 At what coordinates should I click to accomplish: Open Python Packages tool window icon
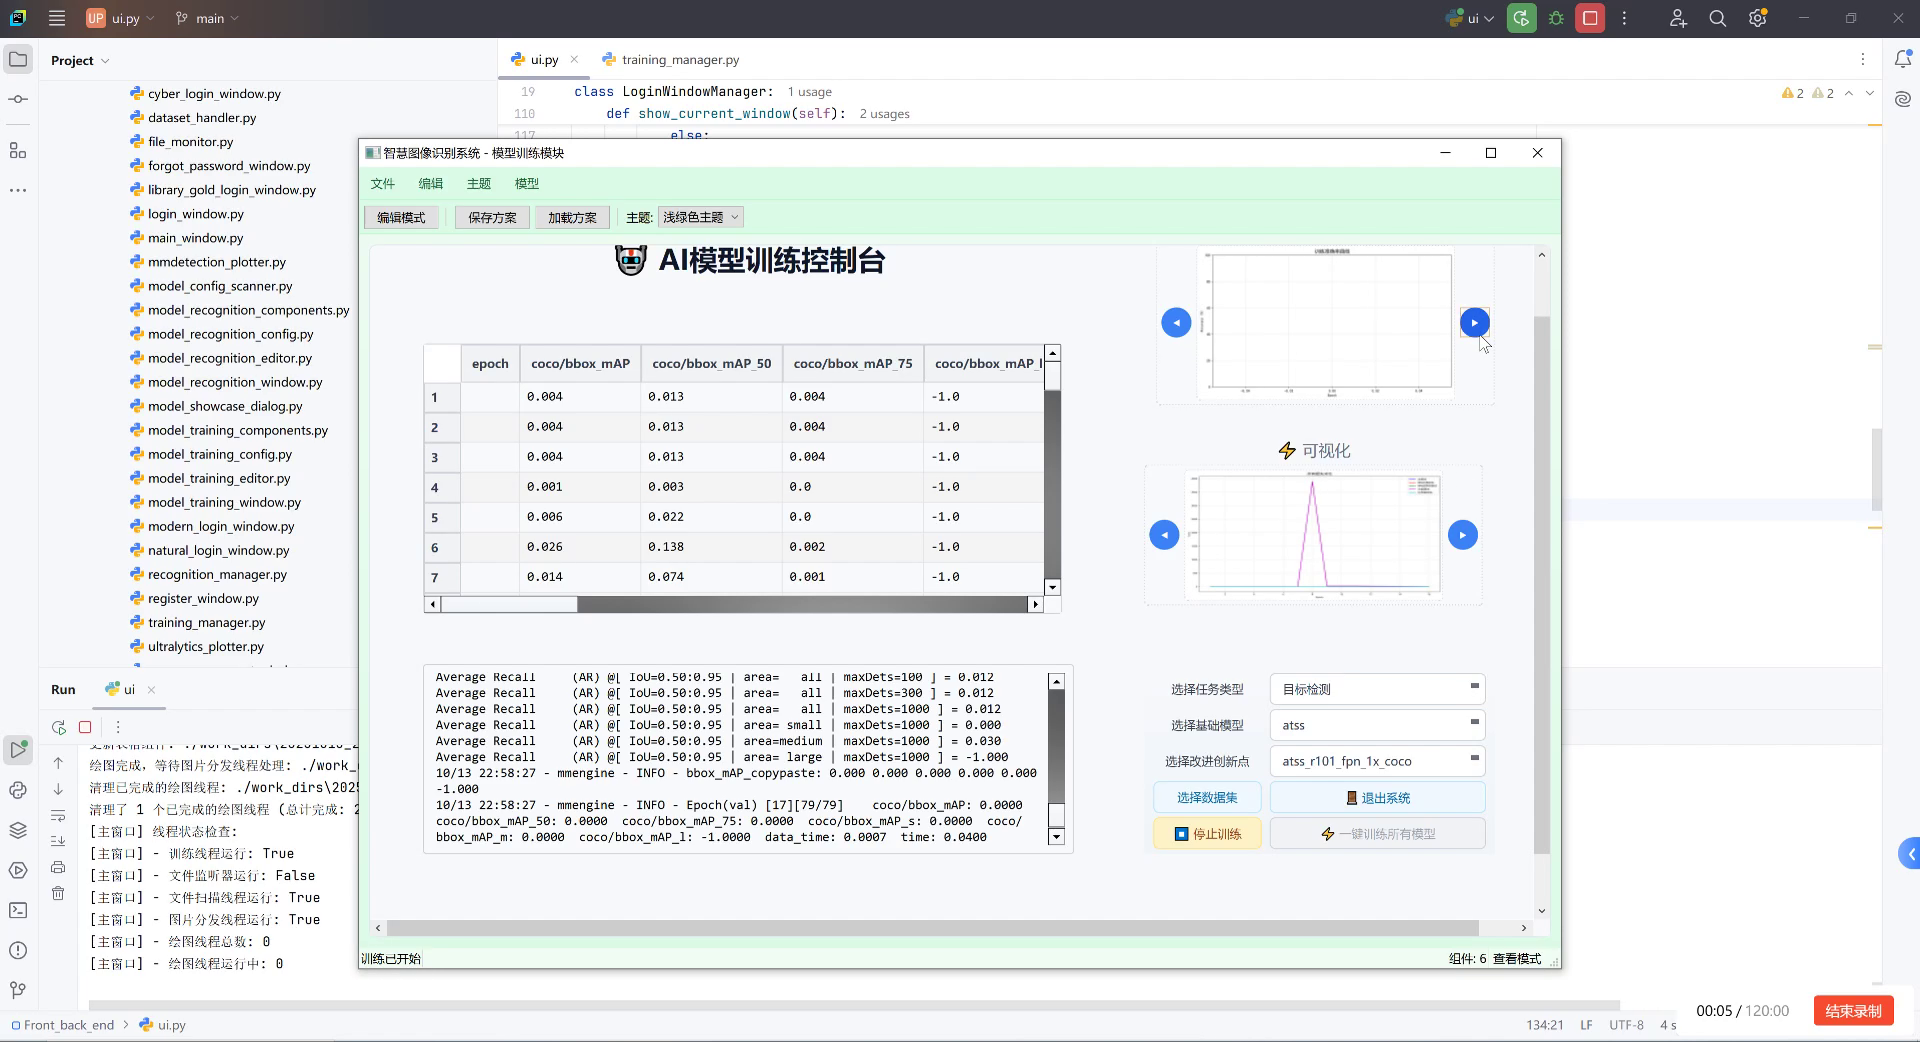click(x=18, y=830)
